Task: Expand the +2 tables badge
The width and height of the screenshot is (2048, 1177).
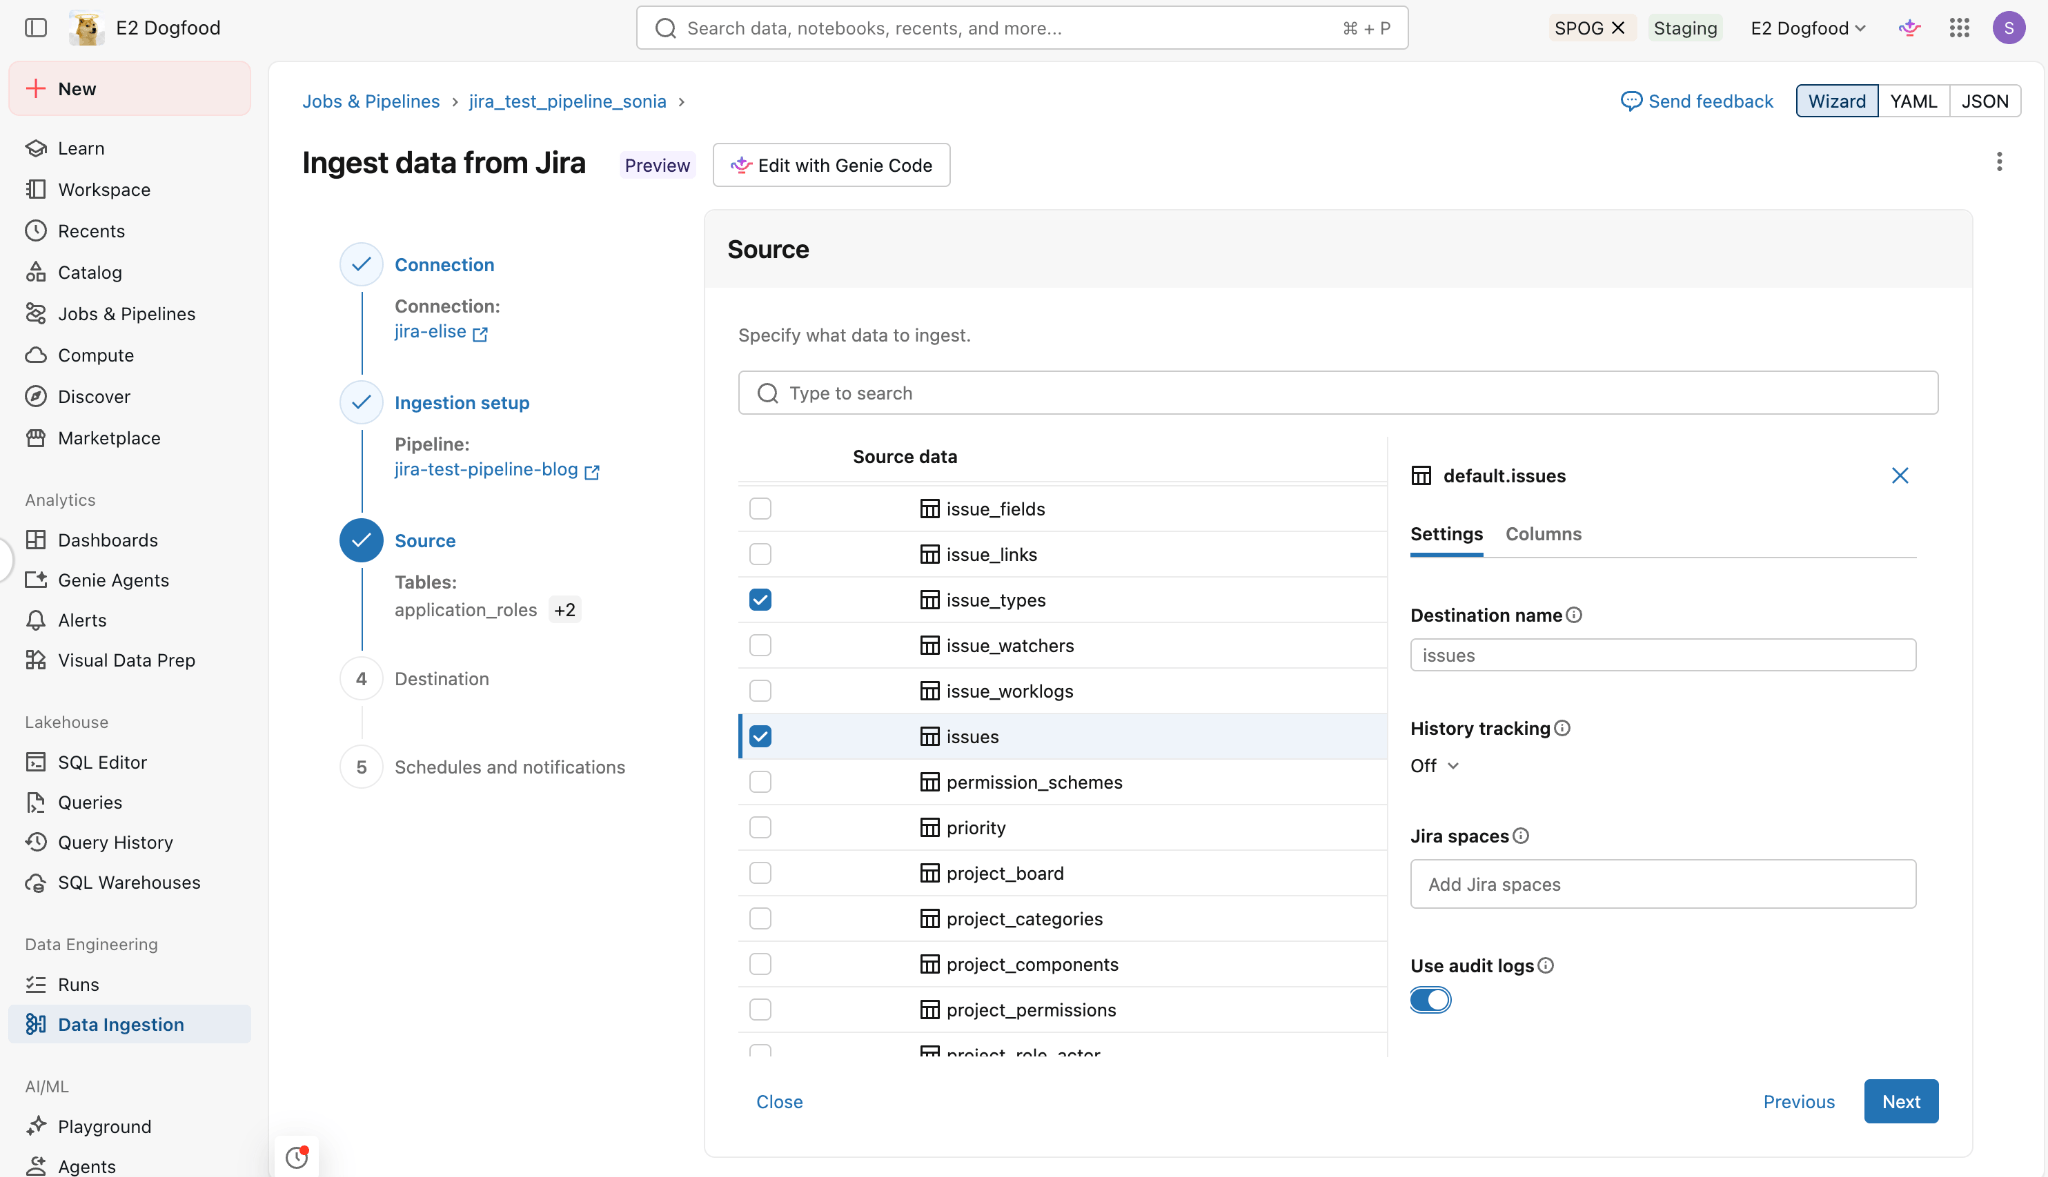Action: [565, 610]
